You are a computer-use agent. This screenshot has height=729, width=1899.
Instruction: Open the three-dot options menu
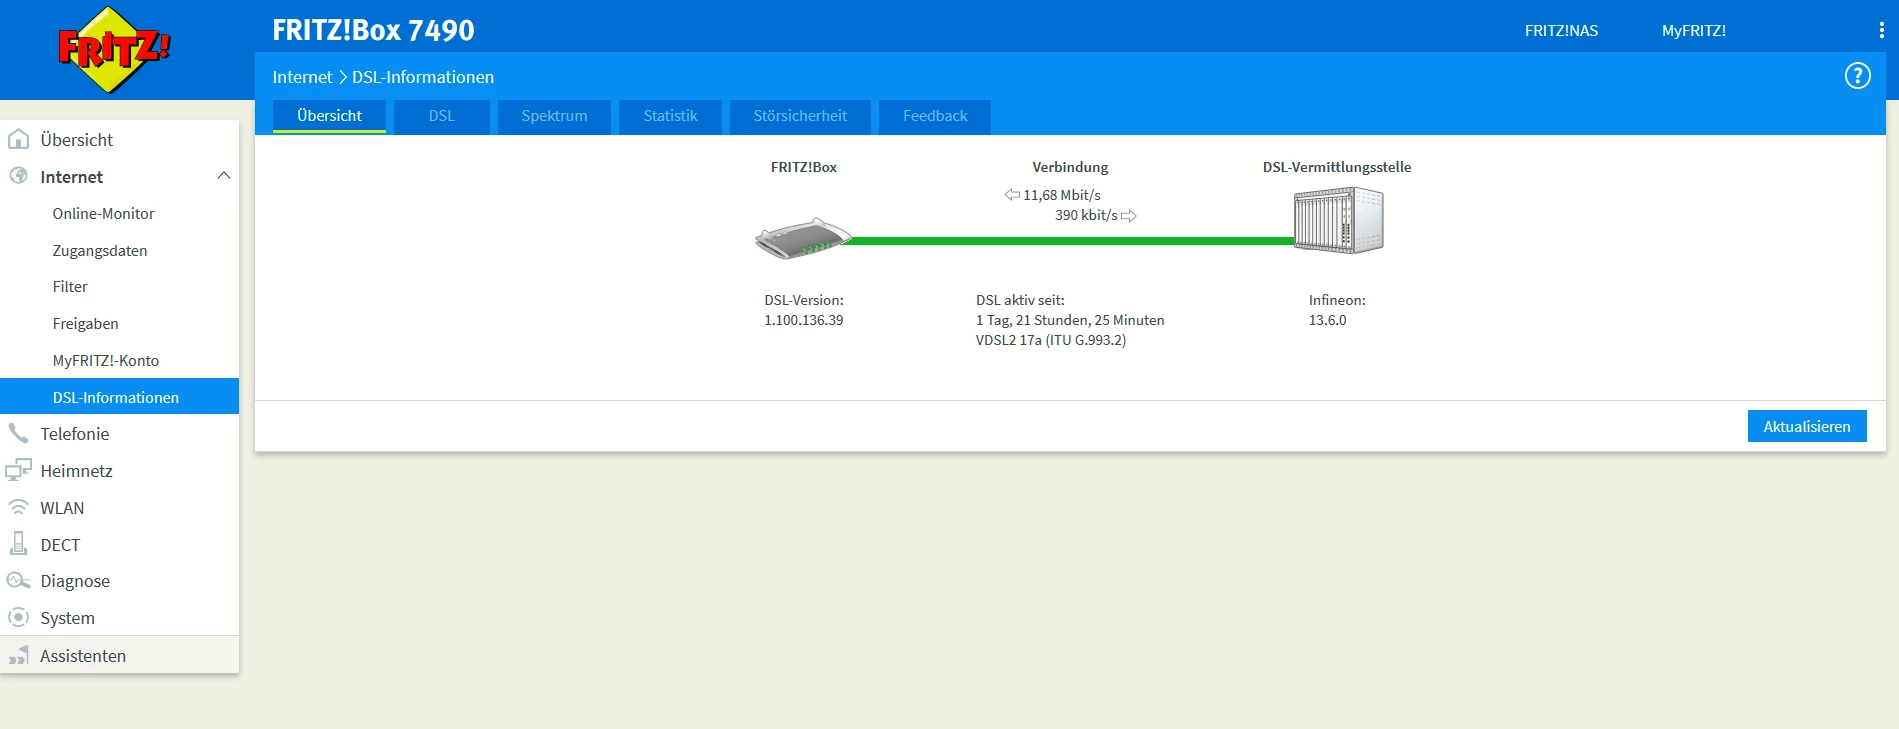pos(1881,31)
